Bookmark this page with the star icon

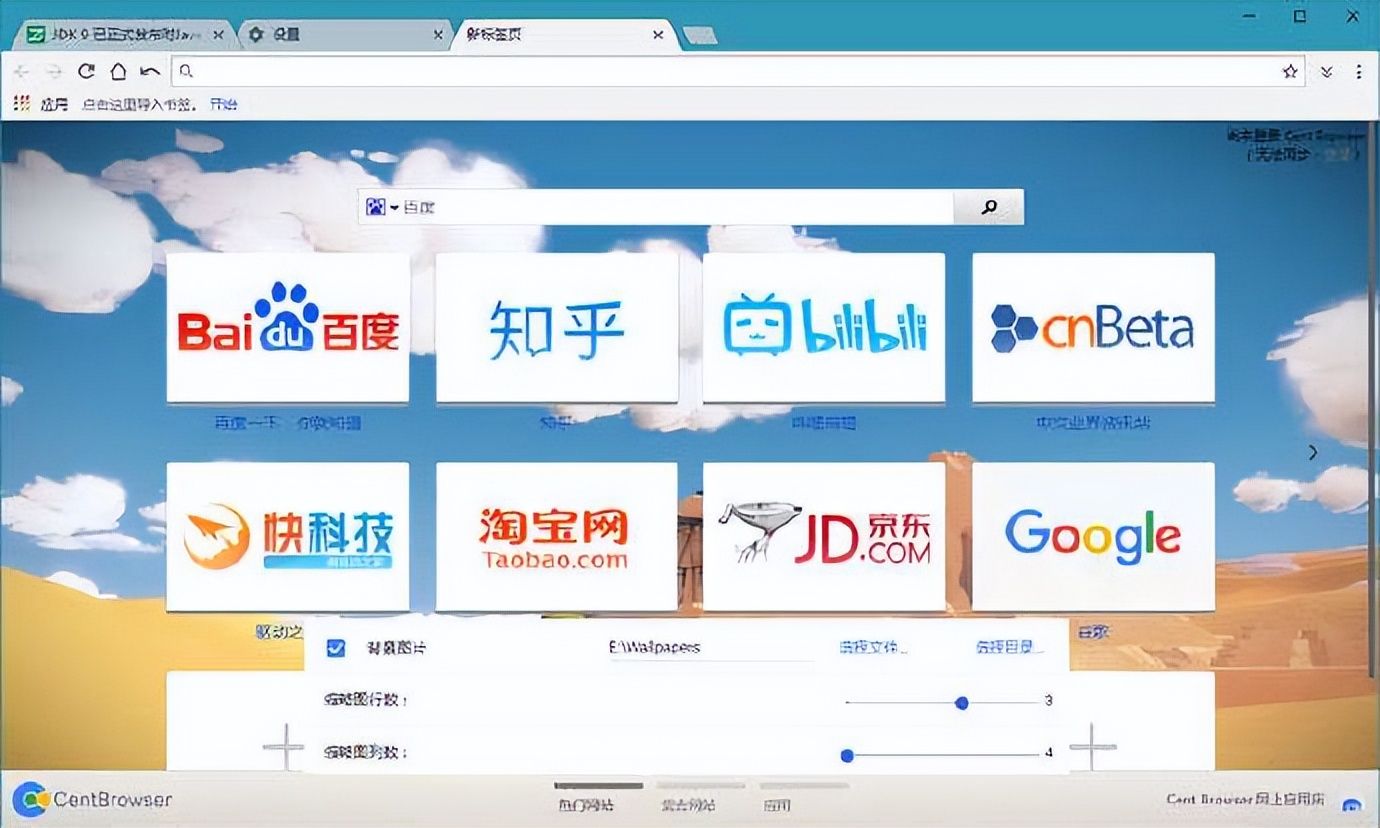pyautogui.click(x=1290, y=72)
